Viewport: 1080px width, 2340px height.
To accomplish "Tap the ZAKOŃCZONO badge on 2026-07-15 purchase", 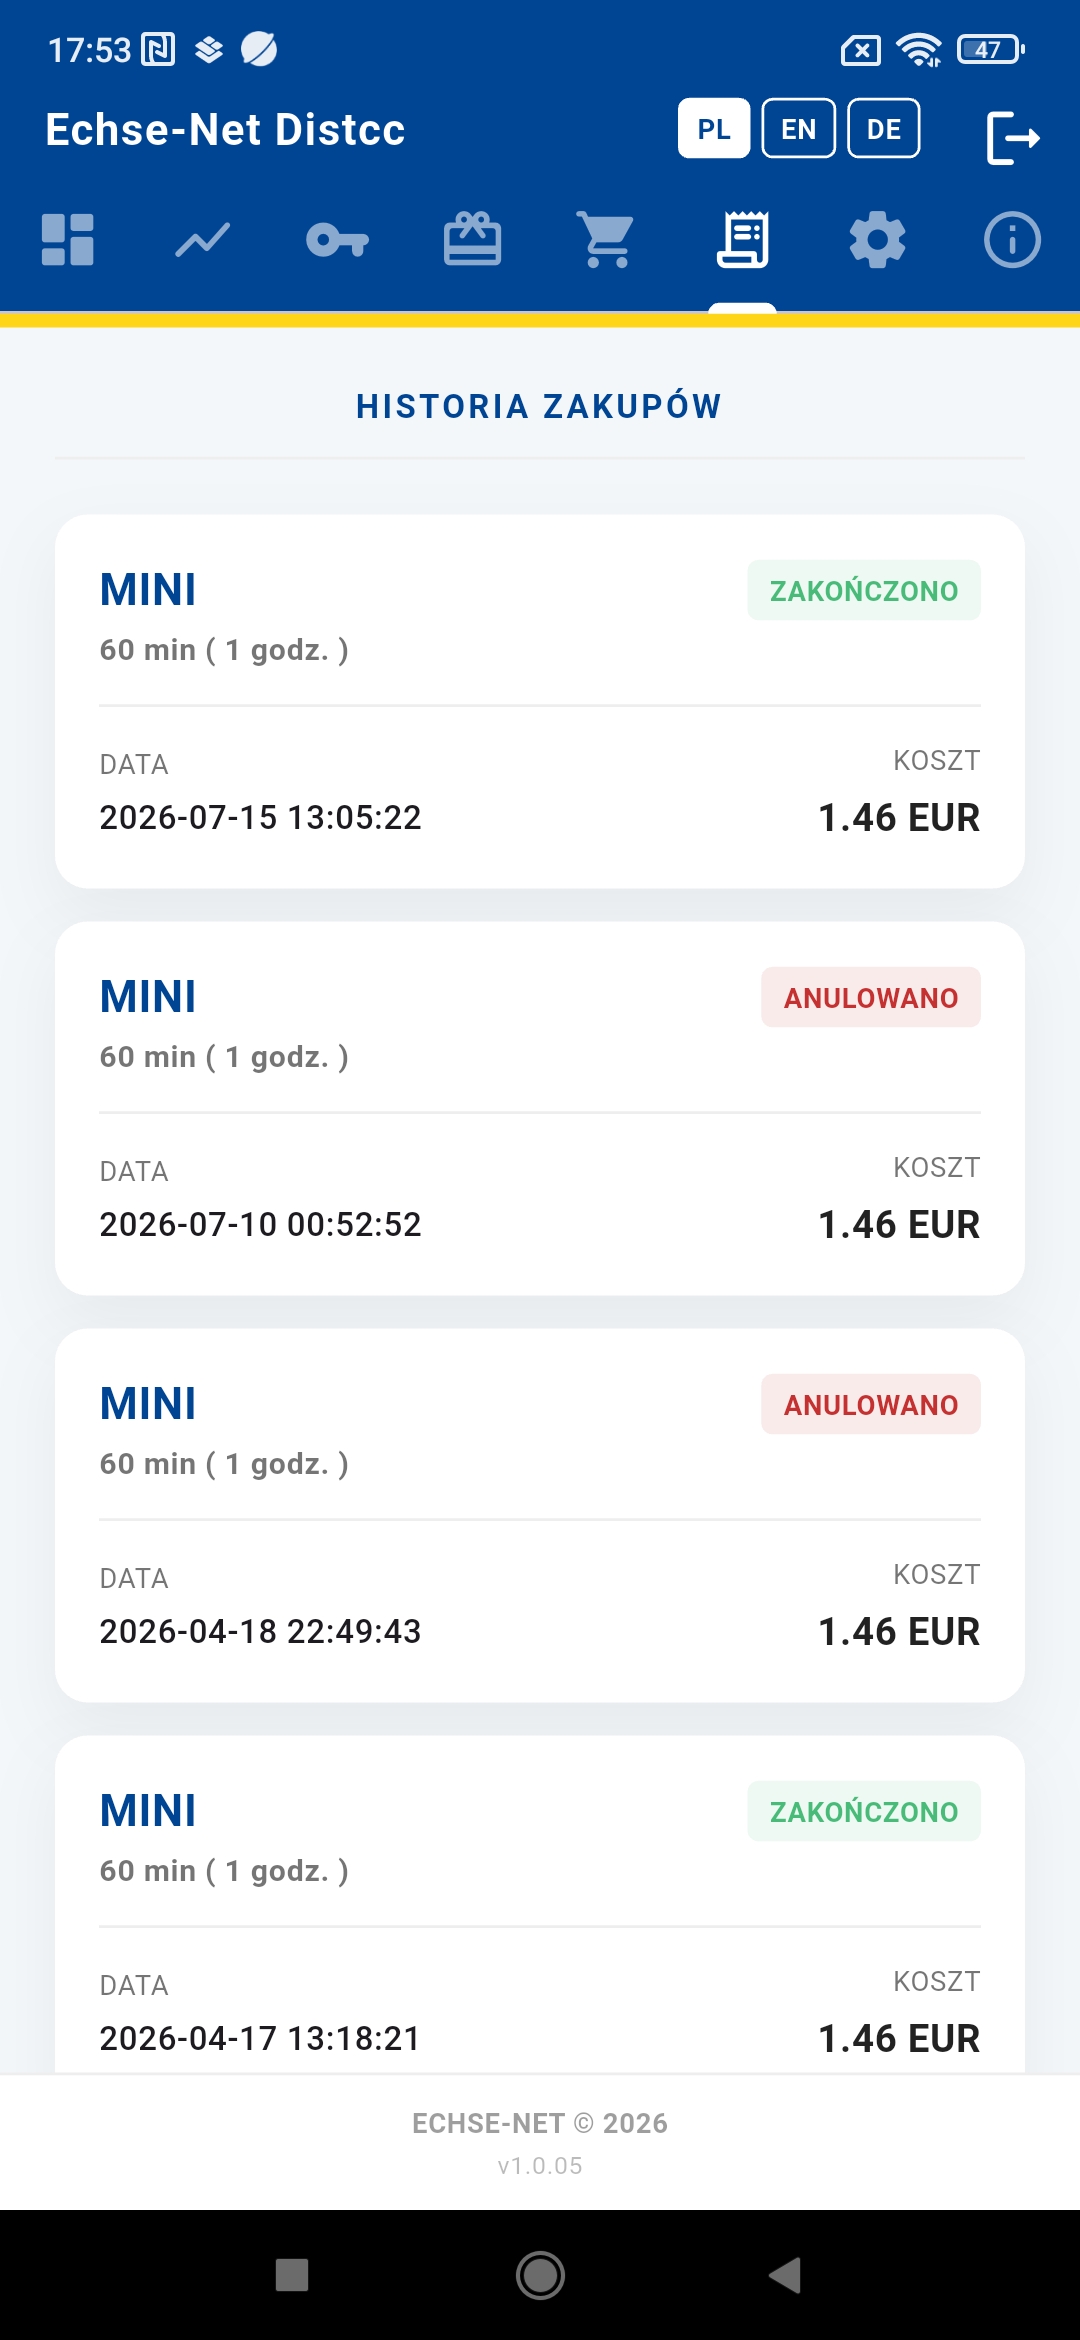I will click(x=864, y=590).
